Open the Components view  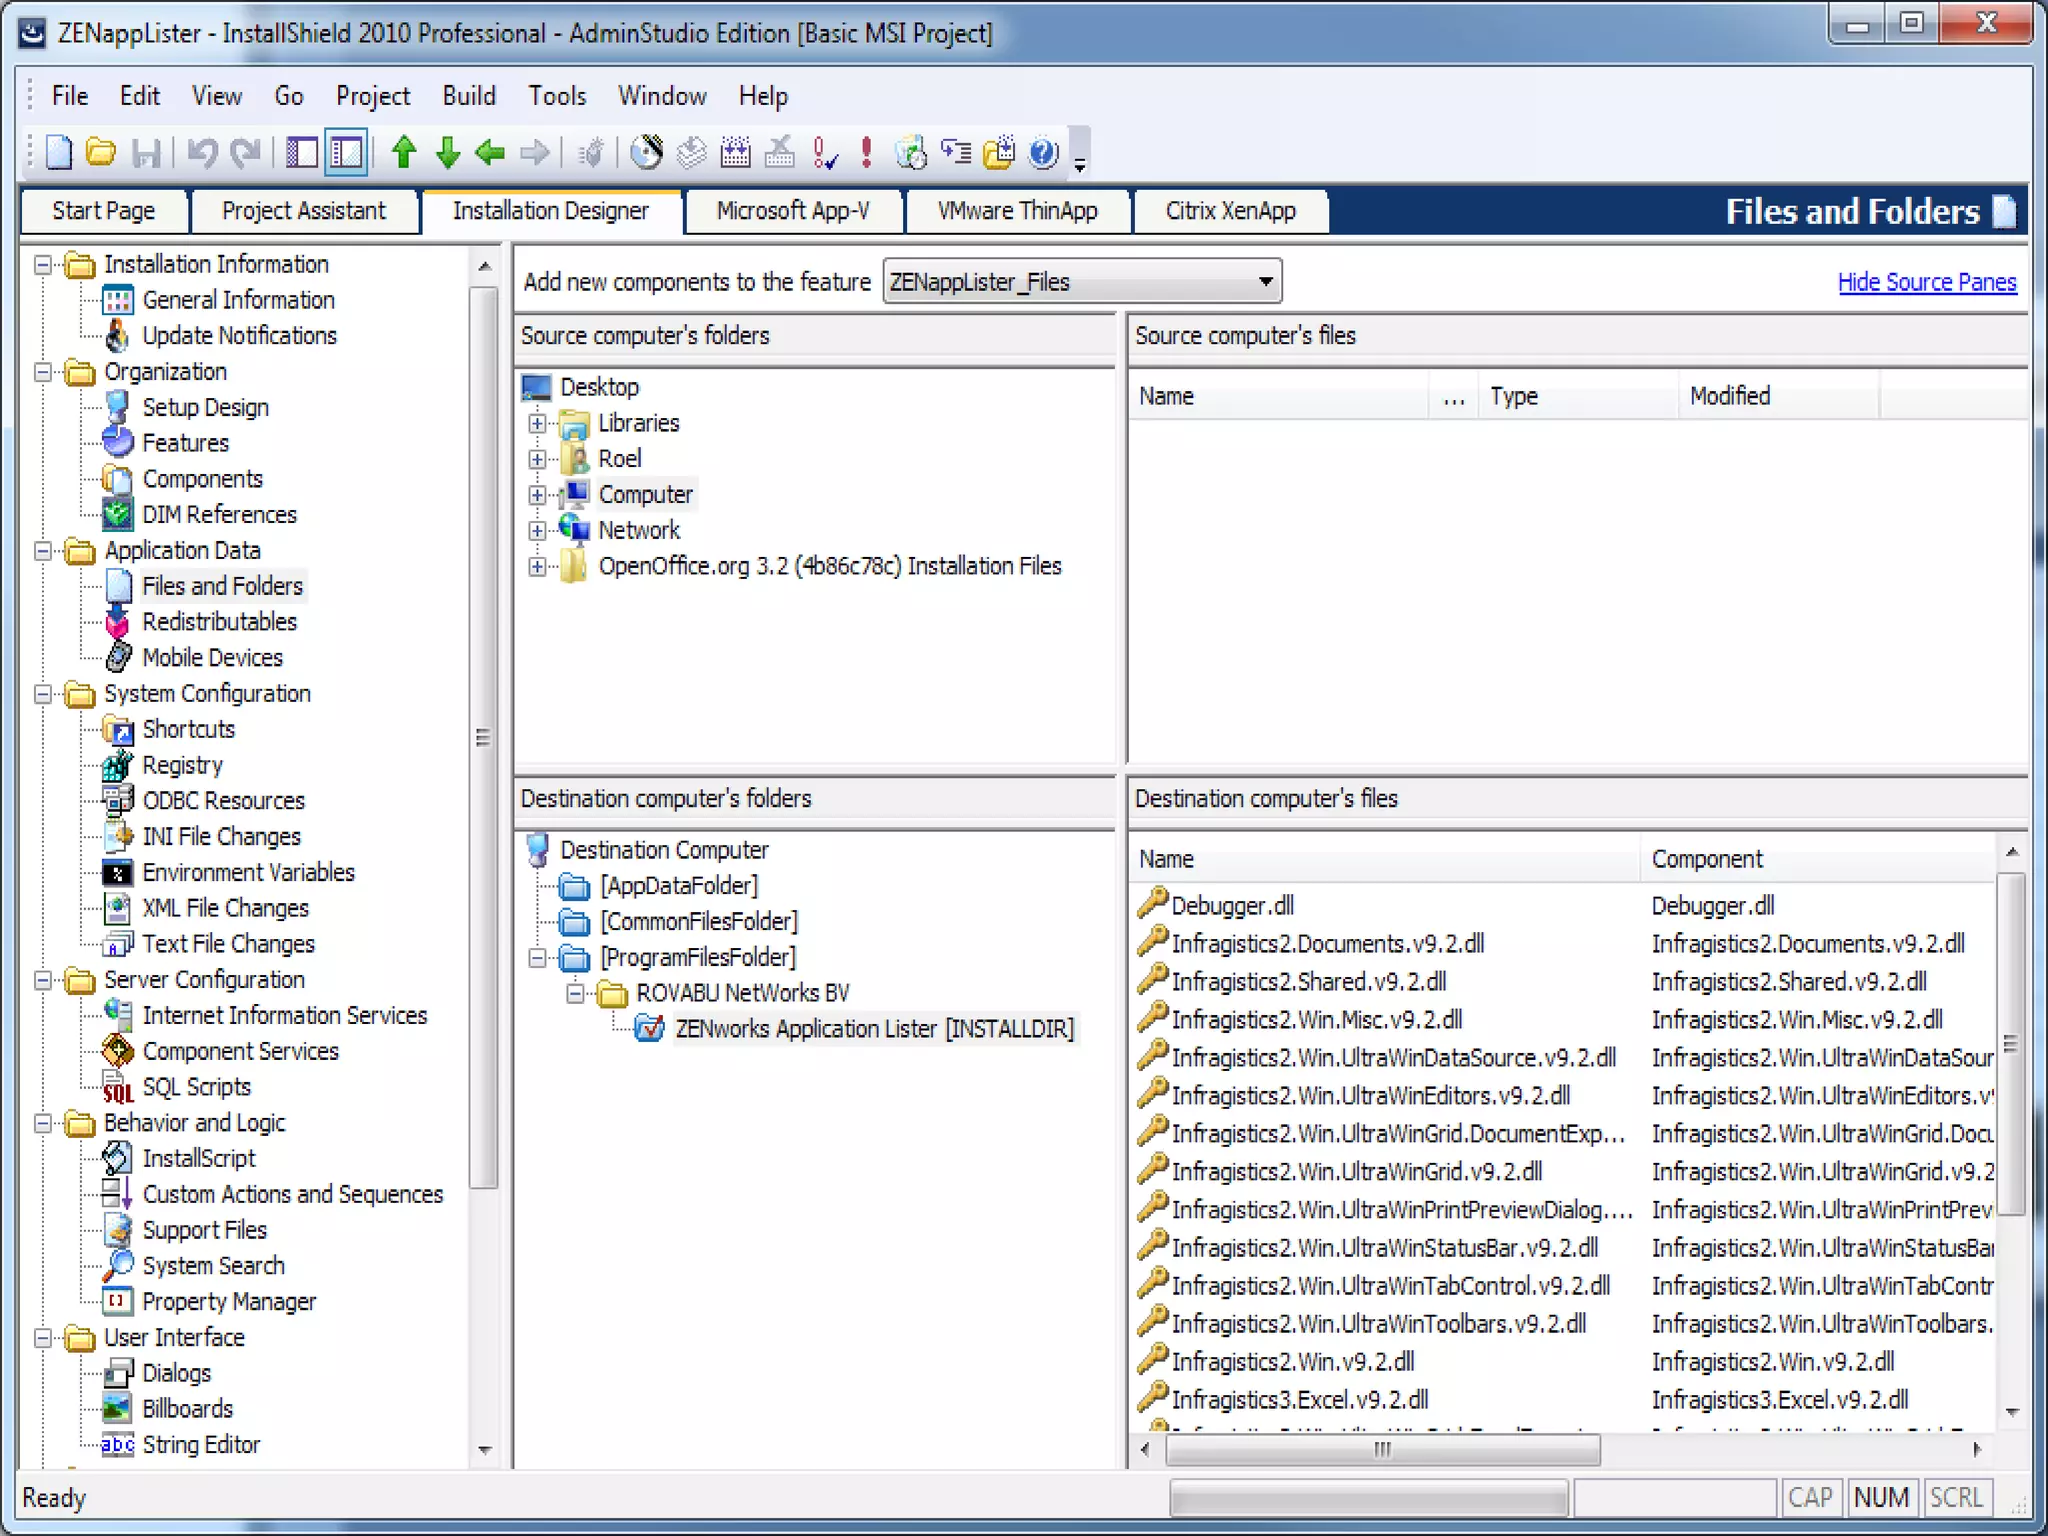tap(202, 479)
